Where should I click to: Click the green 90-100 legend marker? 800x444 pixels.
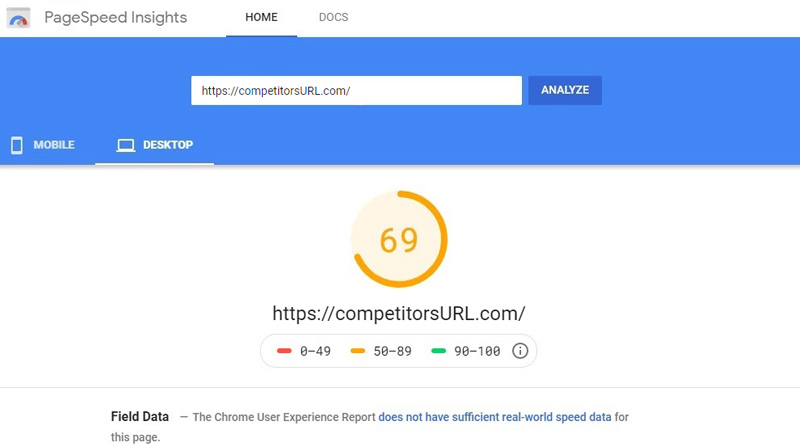[x=438, y=351]
